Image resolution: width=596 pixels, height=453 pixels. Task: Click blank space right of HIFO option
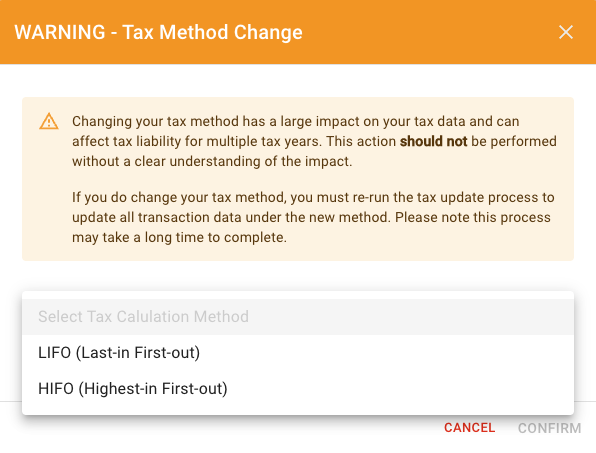tap(399, 389)
